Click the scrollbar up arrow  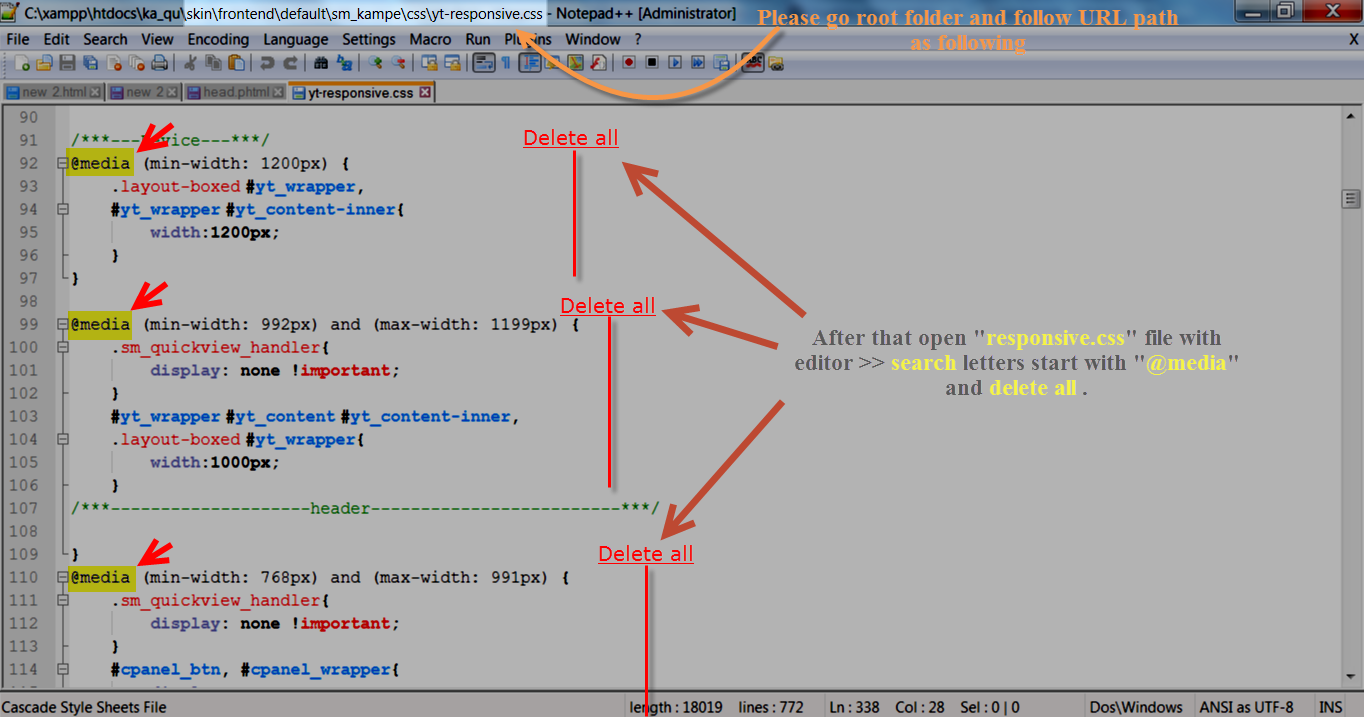click(x=1350, y=117)
